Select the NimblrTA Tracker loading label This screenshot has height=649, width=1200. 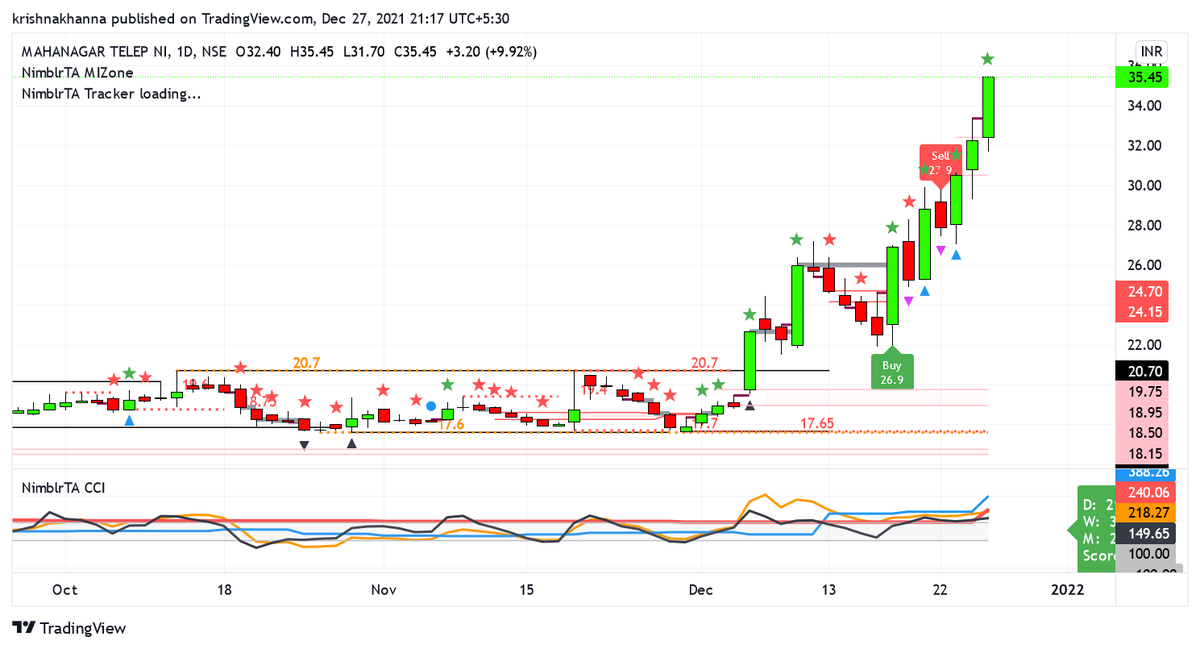click(111, 94)
